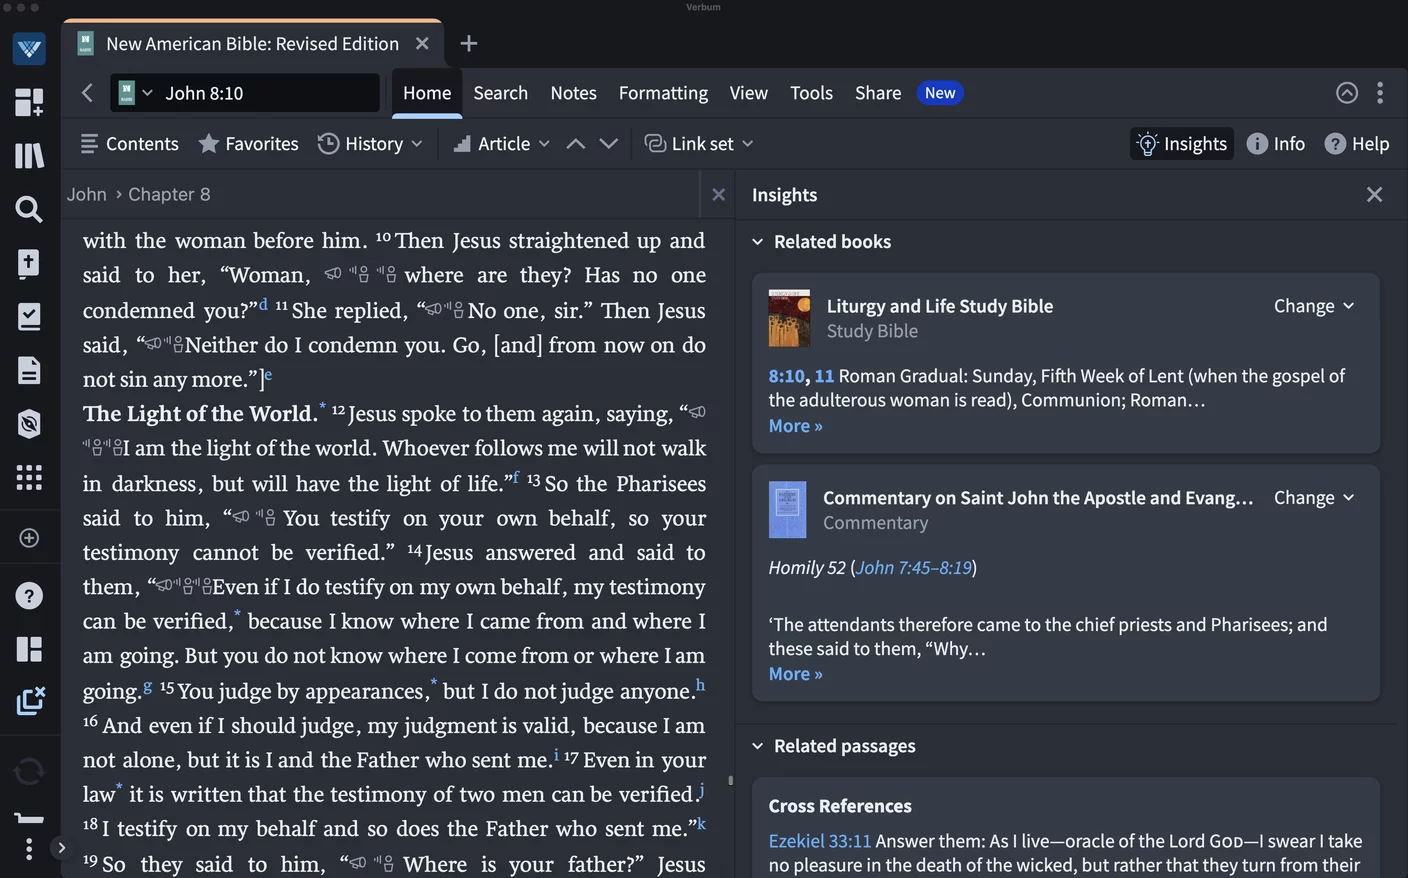Open the History dropdown
Image resolution: width=1408 pixels, height=878 pixels.
[x=370, y=144]
